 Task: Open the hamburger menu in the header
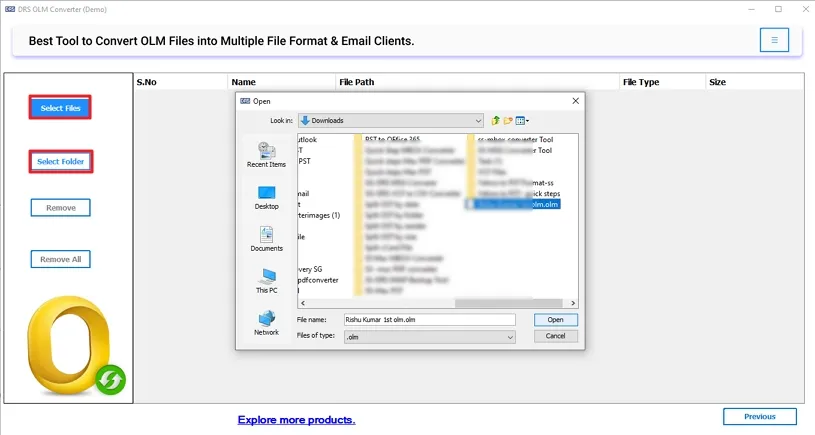click(773, 40)
